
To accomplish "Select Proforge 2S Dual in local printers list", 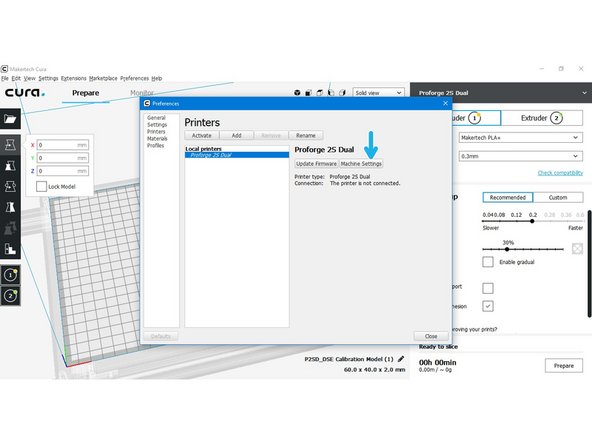I will click(x=237, y=155).
